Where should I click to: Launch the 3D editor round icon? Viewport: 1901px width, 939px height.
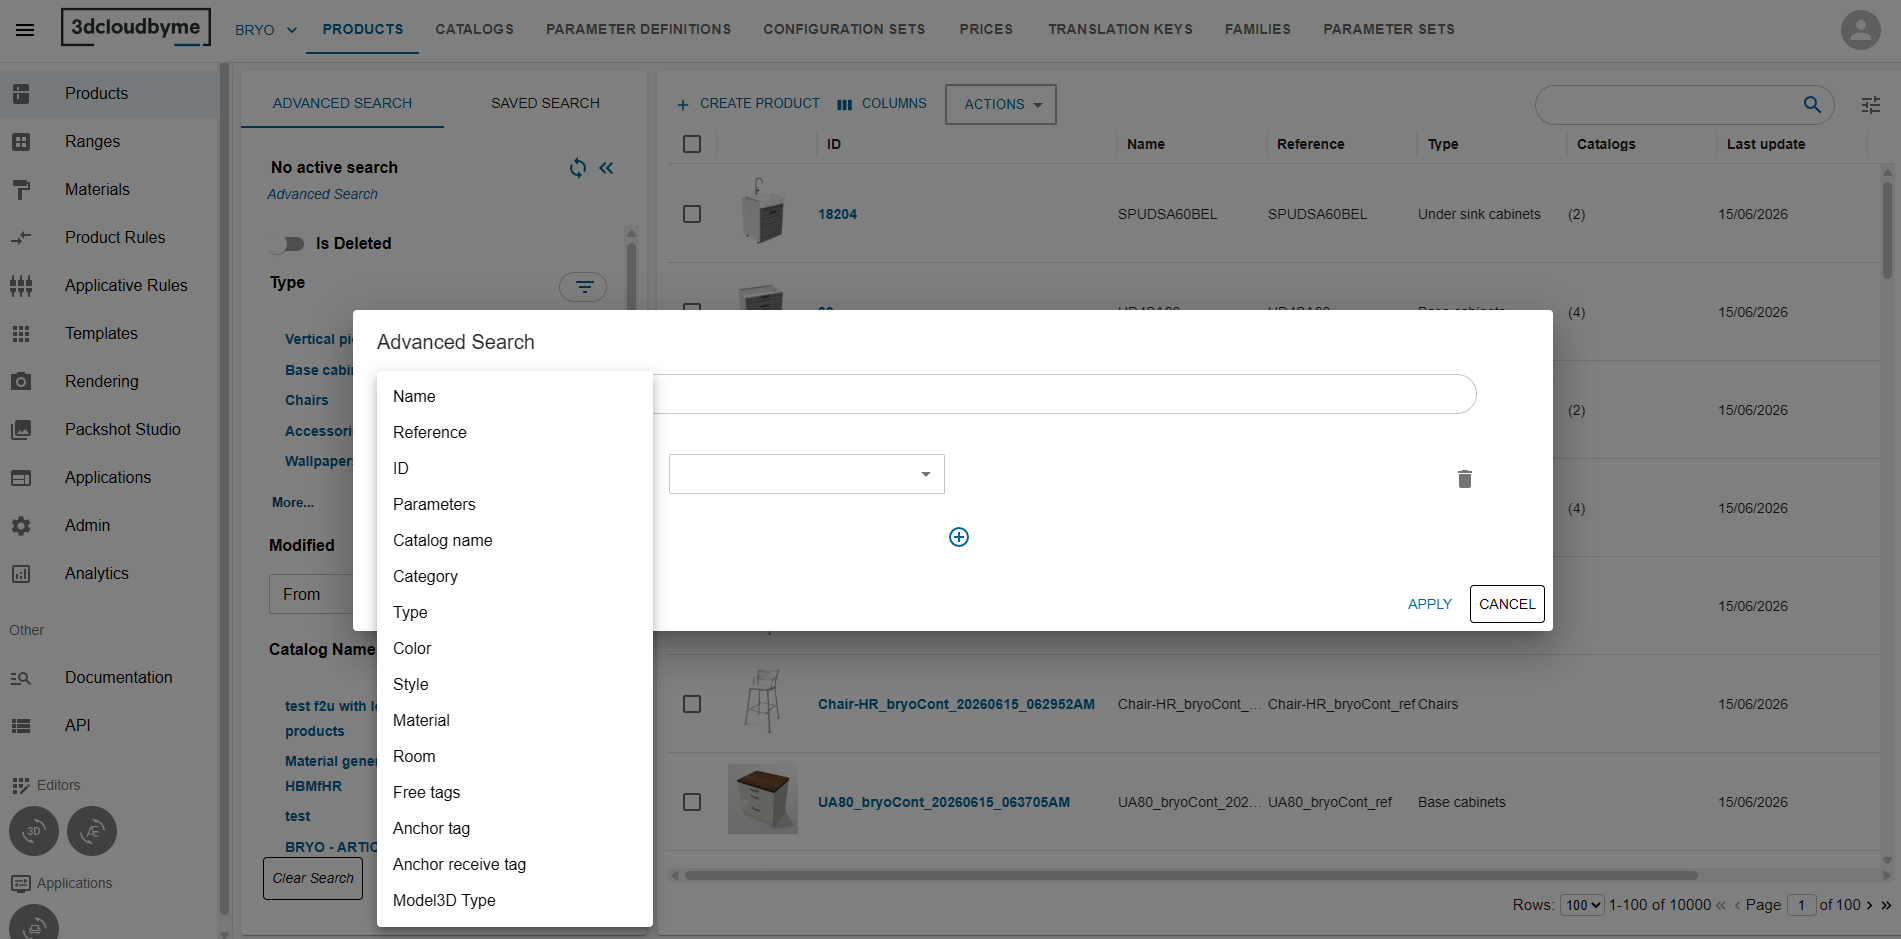coord(34,831)
